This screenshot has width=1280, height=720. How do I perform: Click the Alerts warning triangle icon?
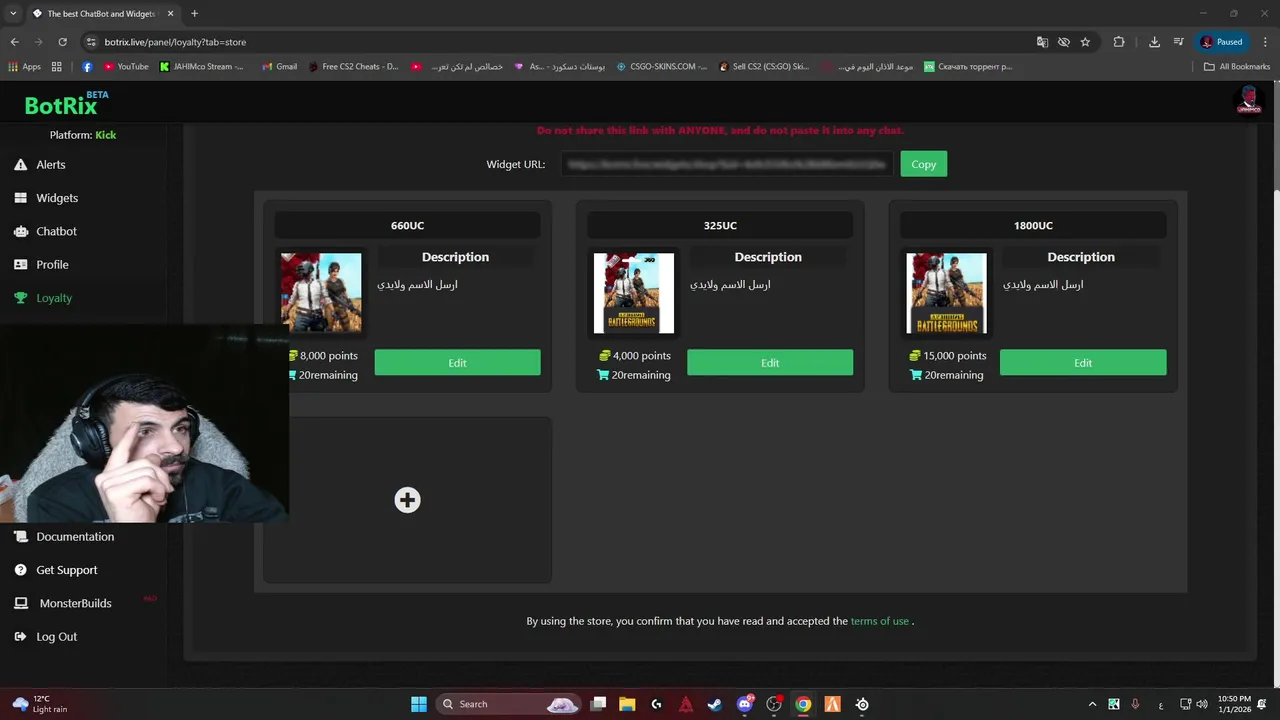pos(20,165)
